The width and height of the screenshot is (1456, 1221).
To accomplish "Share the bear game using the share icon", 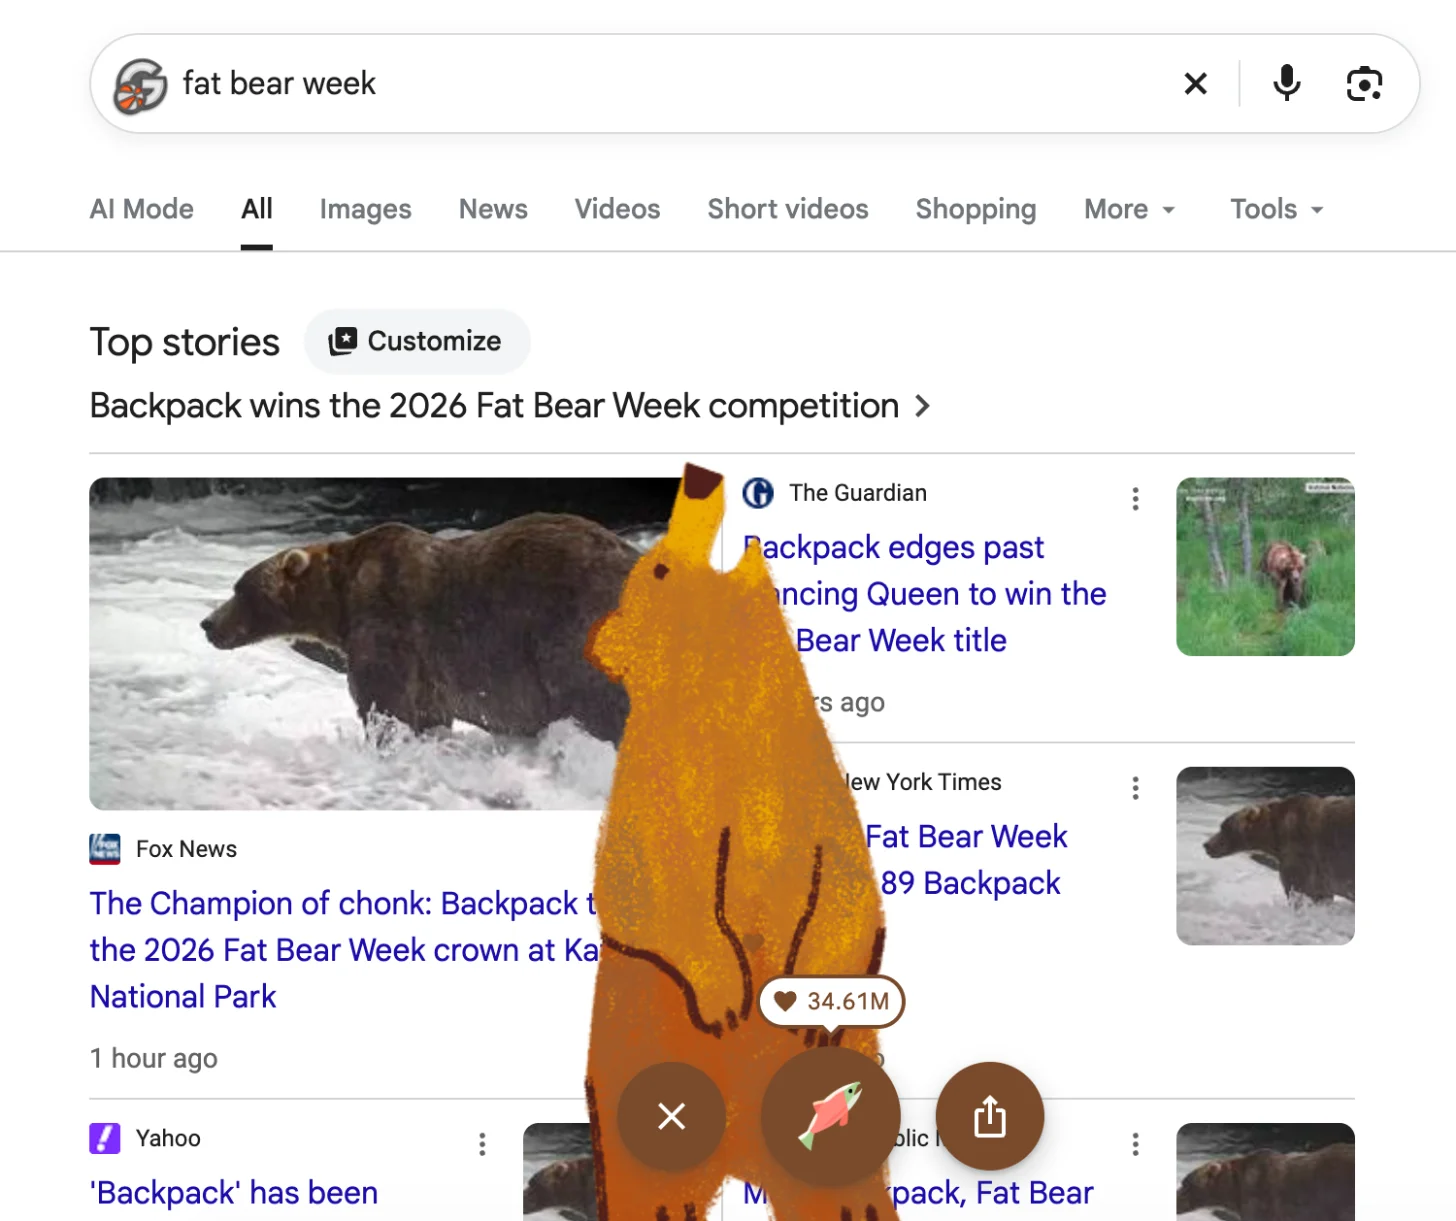I will [x=990, y=1116].
